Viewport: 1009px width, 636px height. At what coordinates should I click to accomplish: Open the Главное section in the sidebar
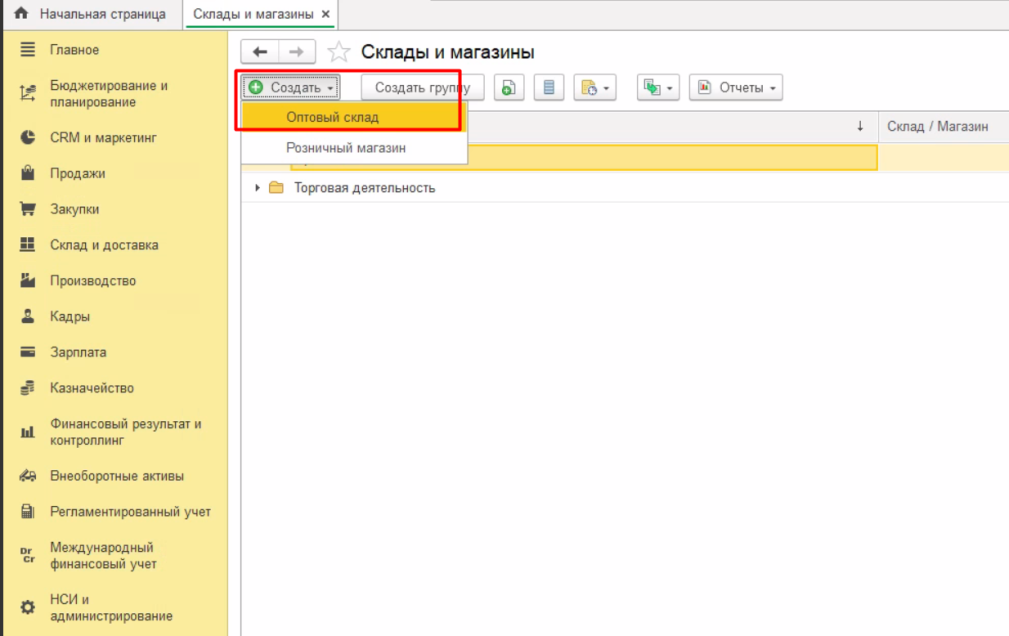74,49
